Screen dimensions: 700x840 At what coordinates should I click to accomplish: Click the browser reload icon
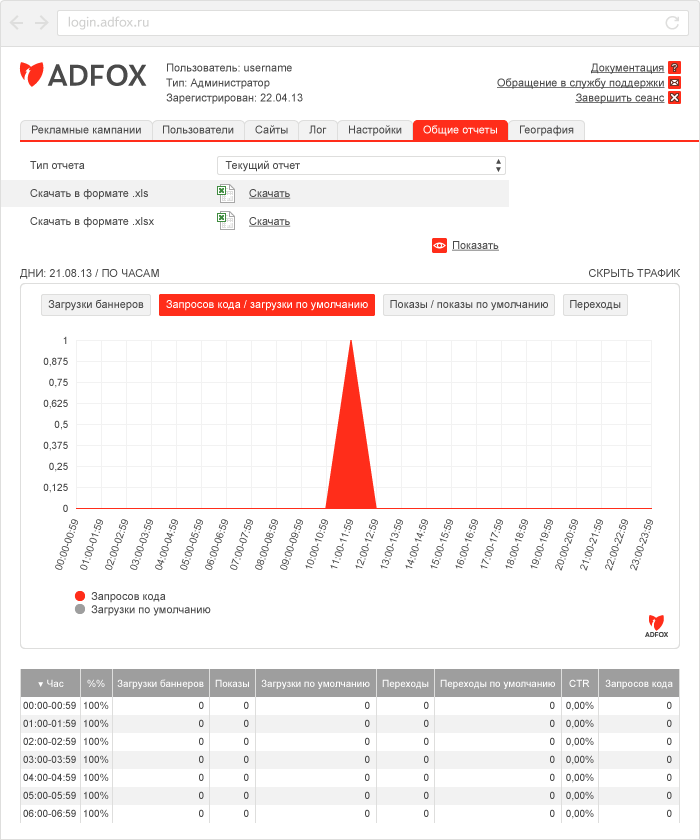(672, 22)
